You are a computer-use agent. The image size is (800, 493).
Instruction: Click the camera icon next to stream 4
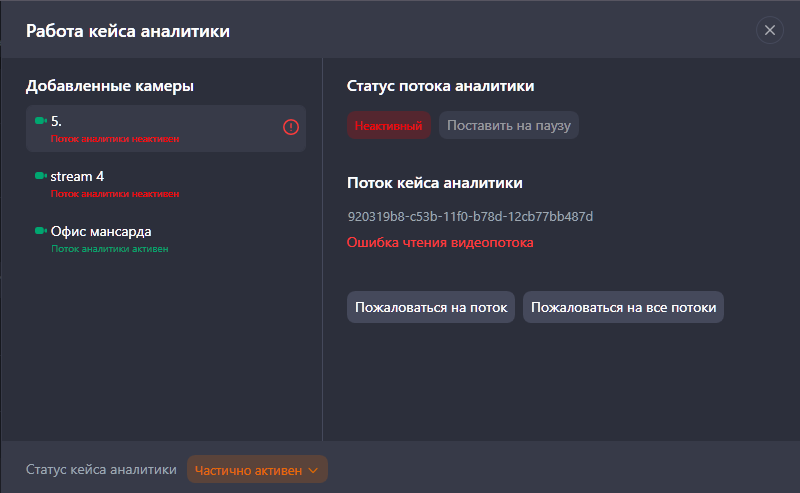pos(41,176)
